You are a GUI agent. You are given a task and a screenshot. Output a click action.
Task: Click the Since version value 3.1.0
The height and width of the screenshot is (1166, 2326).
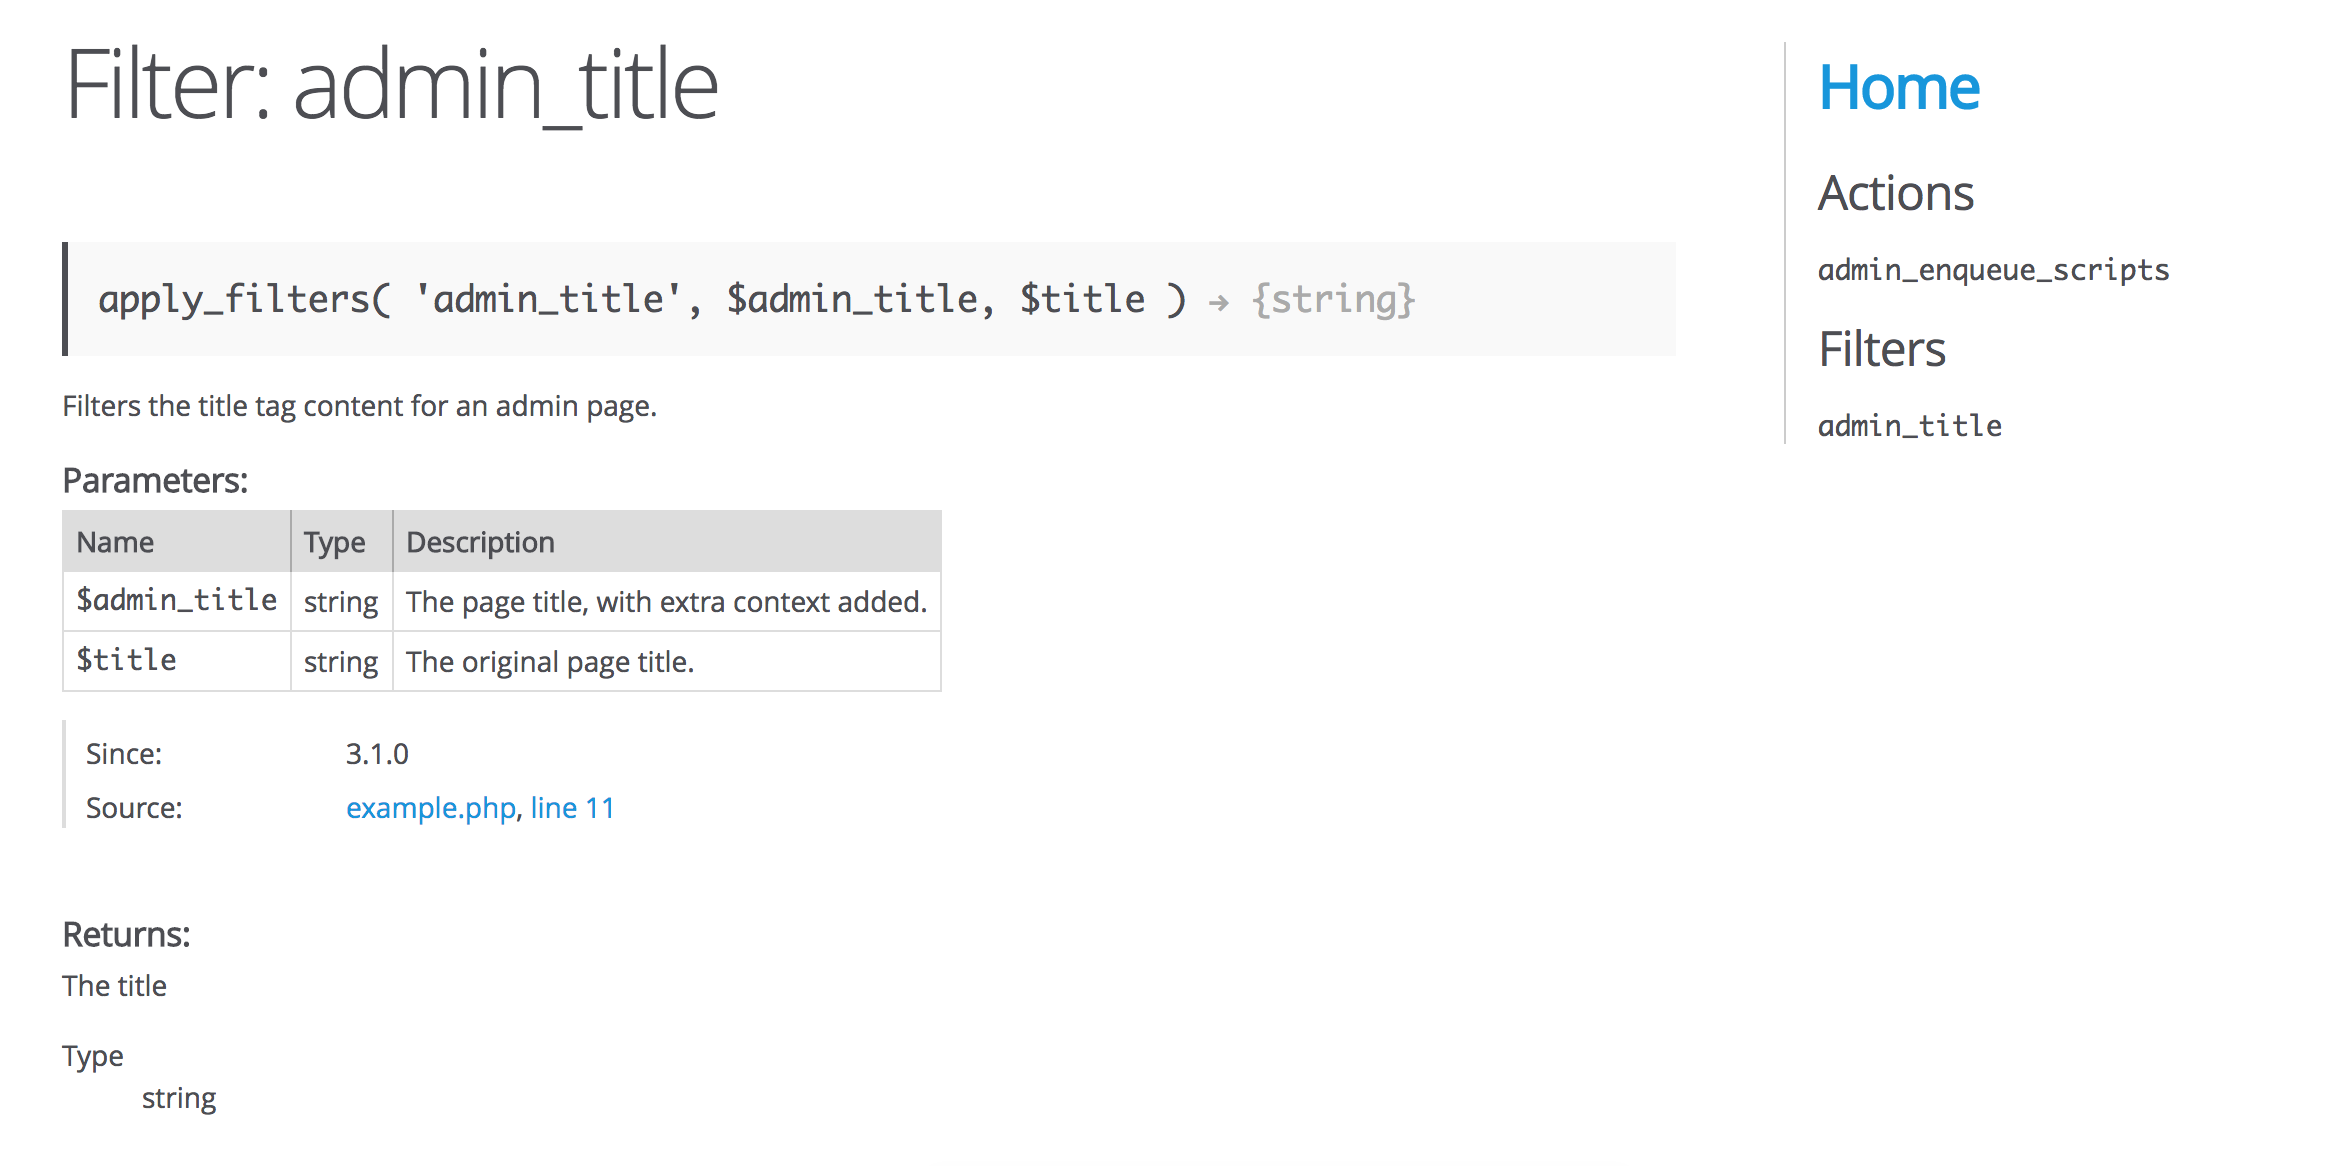point(377,754)
